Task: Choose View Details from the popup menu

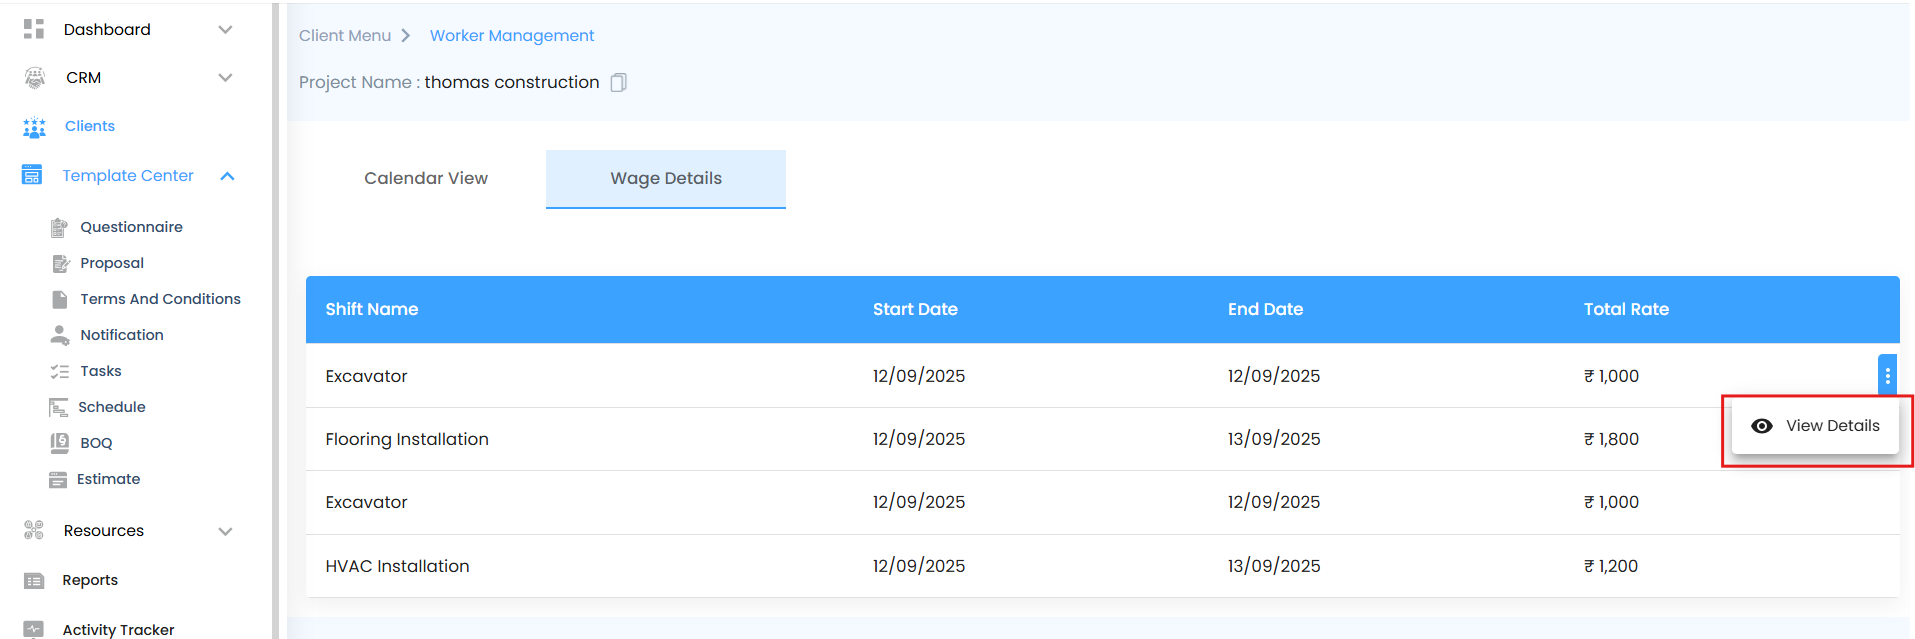Action: click(x=1832, y=426)
